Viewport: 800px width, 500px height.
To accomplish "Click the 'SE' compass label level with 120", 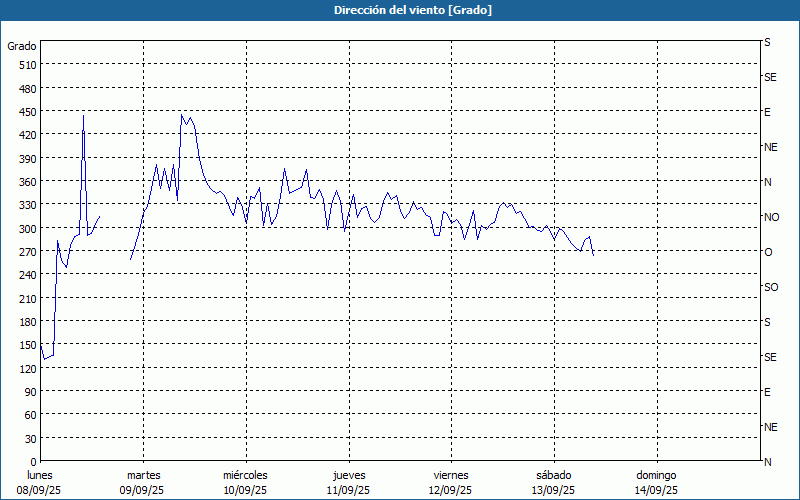I will point(770,357).
